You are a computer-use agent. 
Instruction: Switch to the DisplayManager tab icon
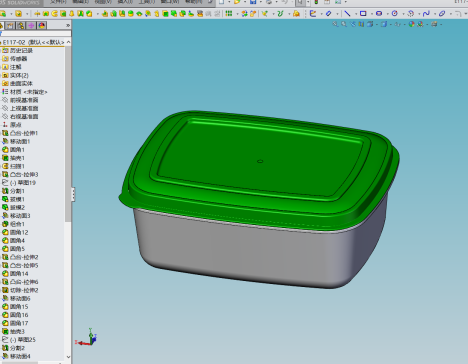tap(42, 25)
